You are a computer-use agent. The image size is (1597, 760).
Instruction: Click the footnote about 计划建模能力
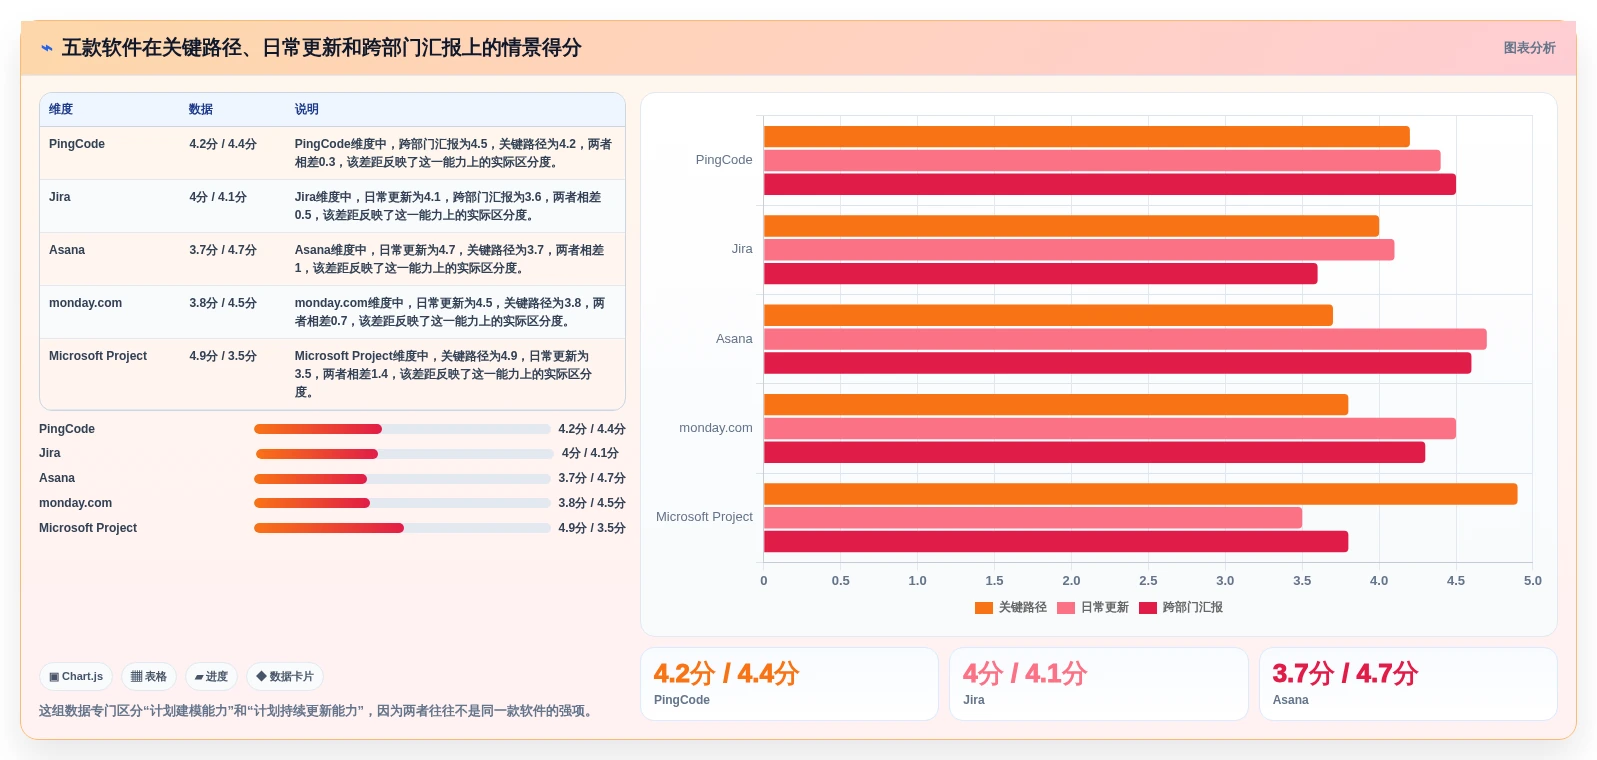click(x=318, y=711)
